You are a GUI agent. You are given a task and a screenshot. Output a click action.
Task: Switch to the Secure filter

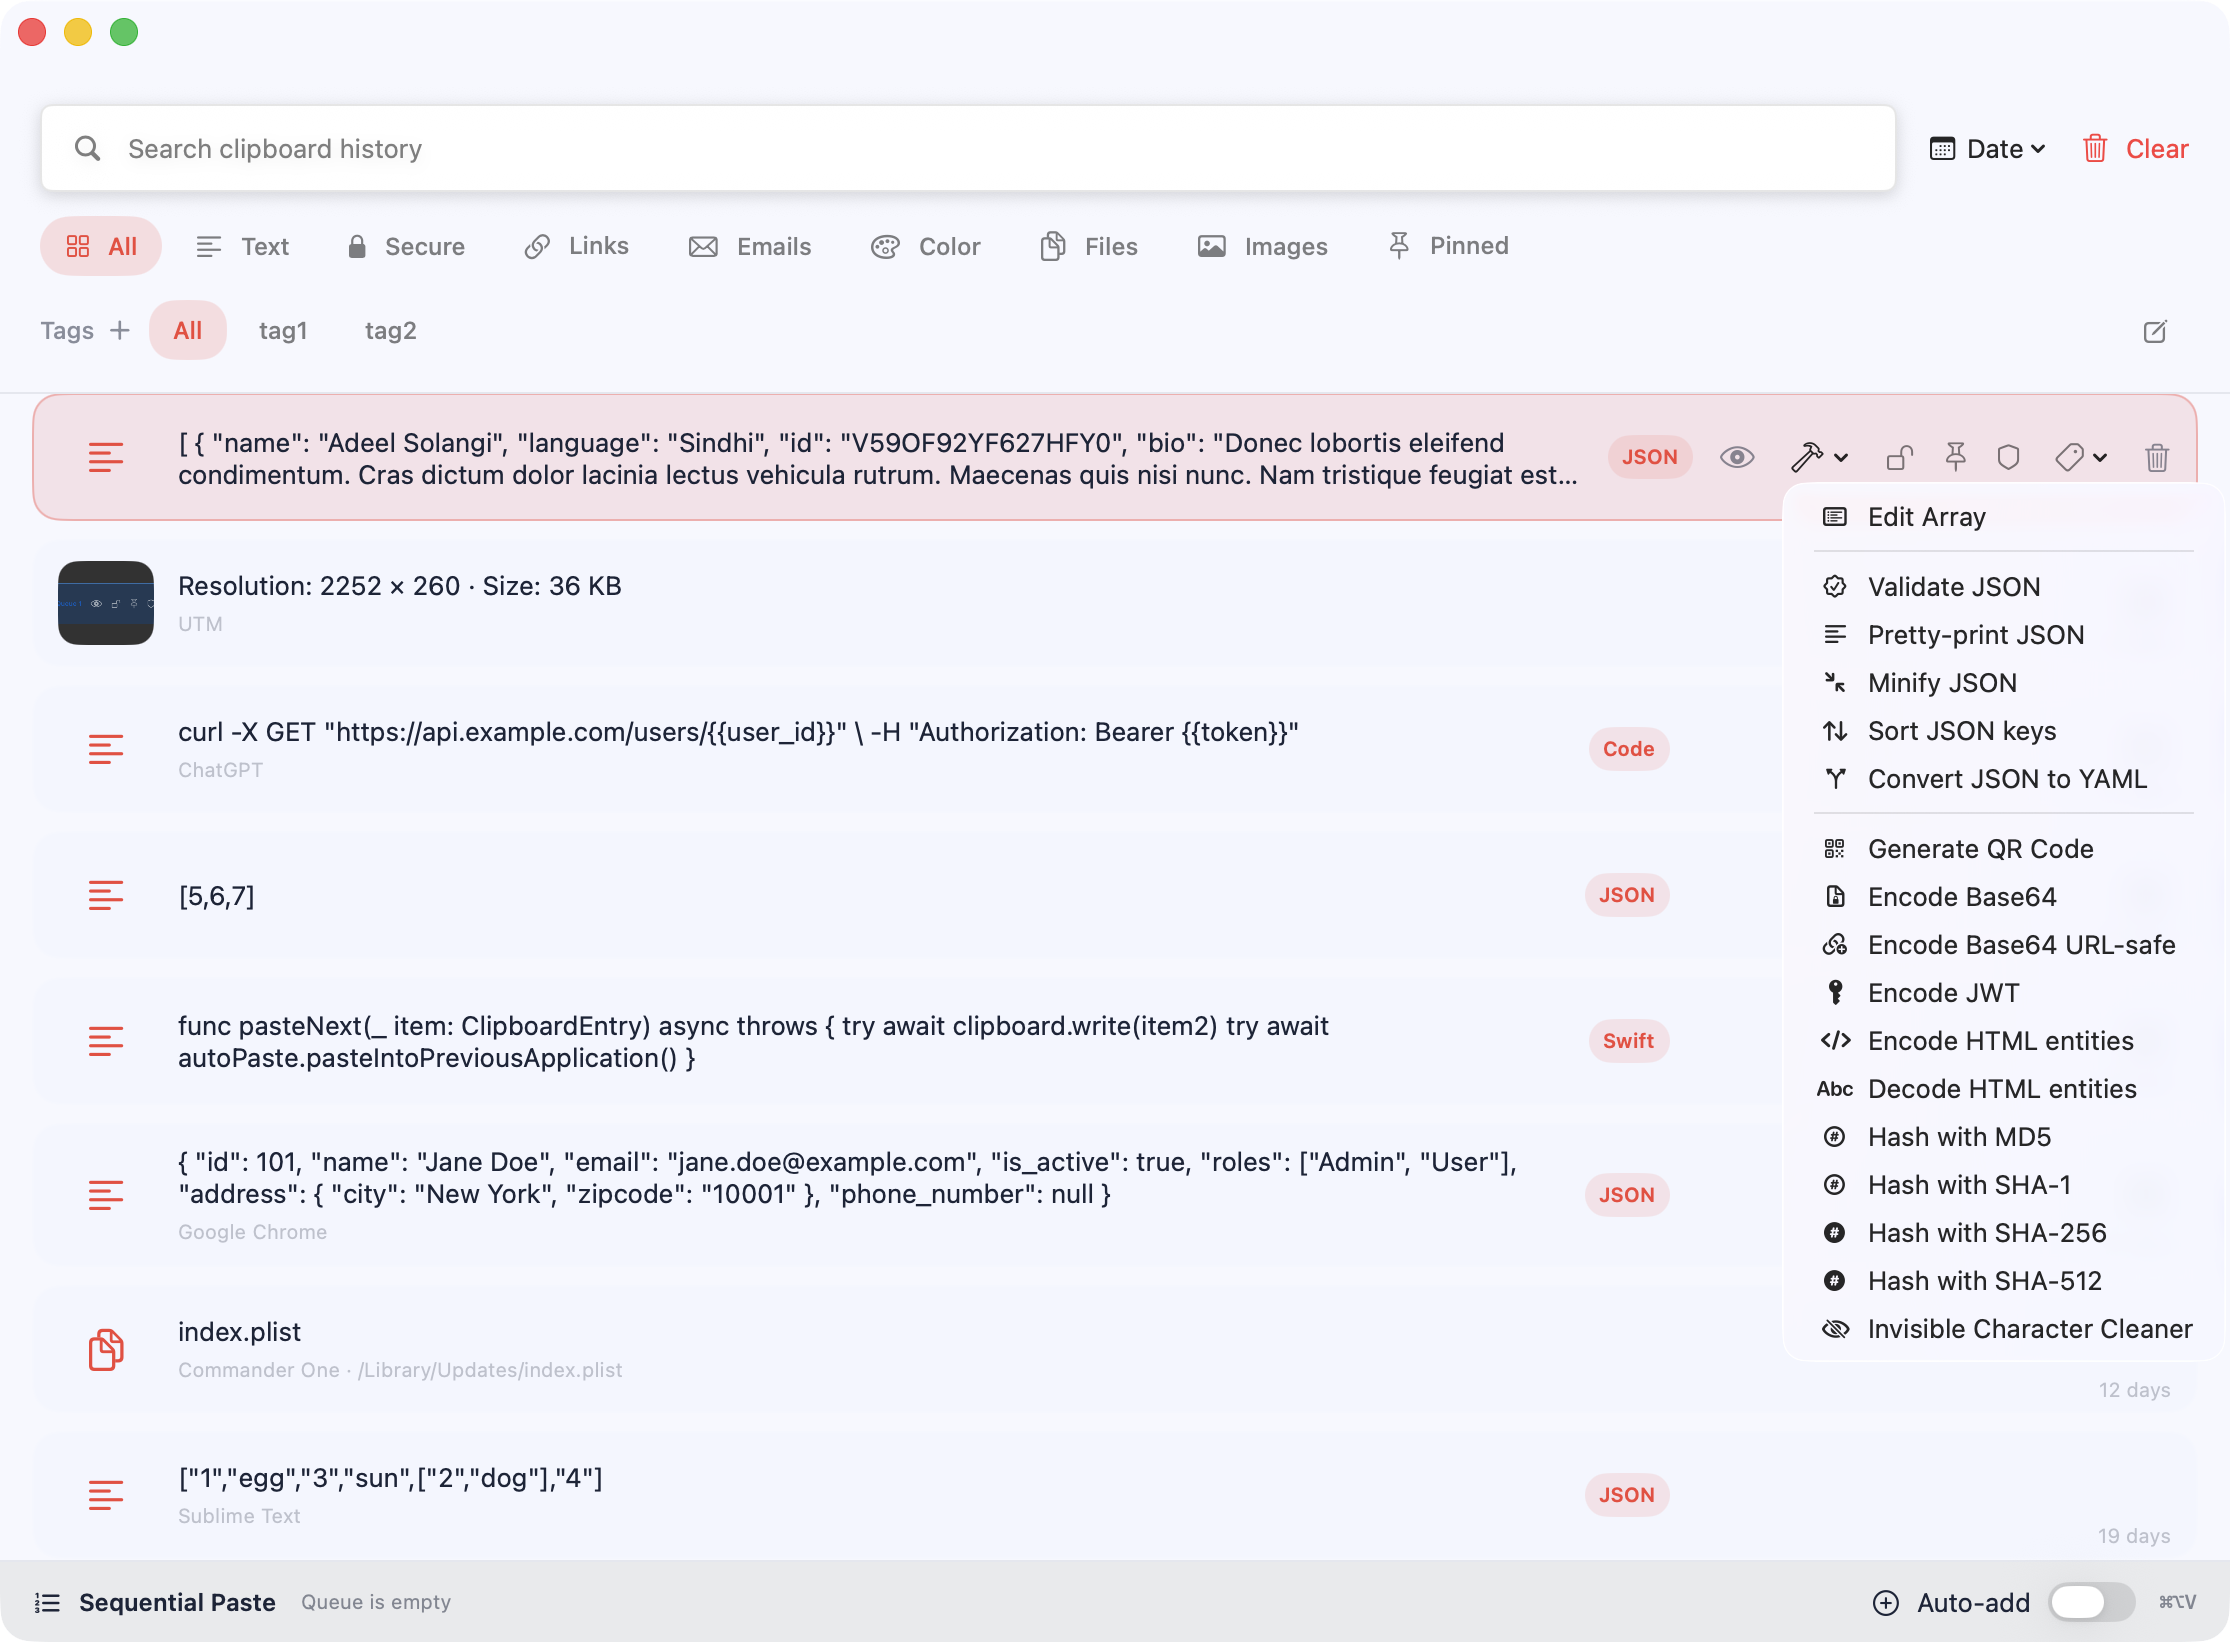(405, 246)
